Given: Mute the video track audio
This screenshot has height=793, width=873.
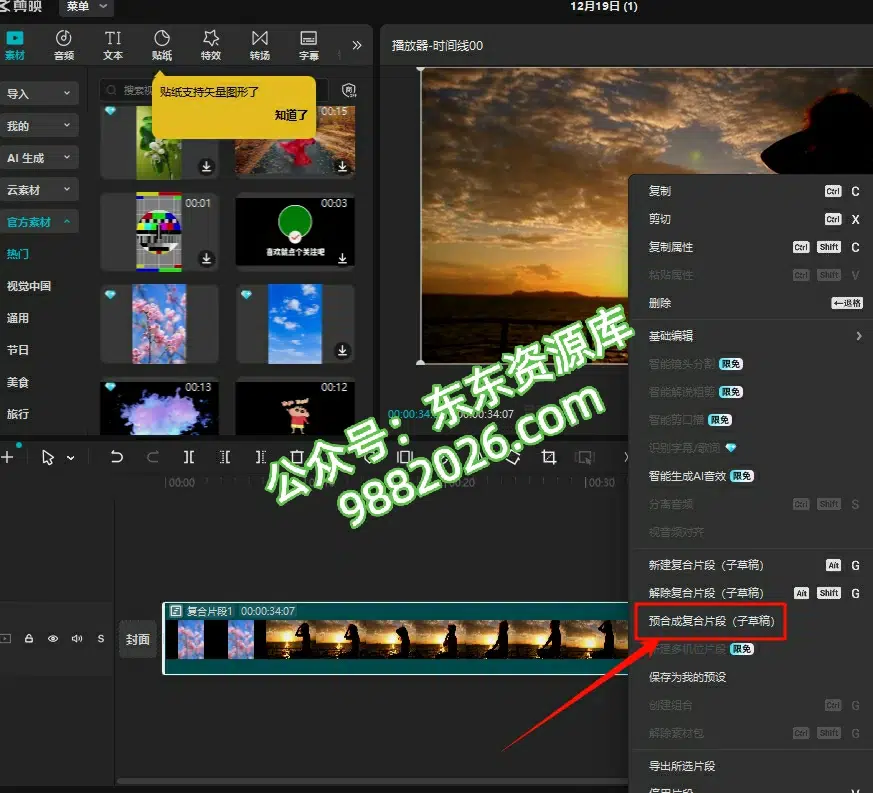Looking at the screenshot, I should point(77,638).
